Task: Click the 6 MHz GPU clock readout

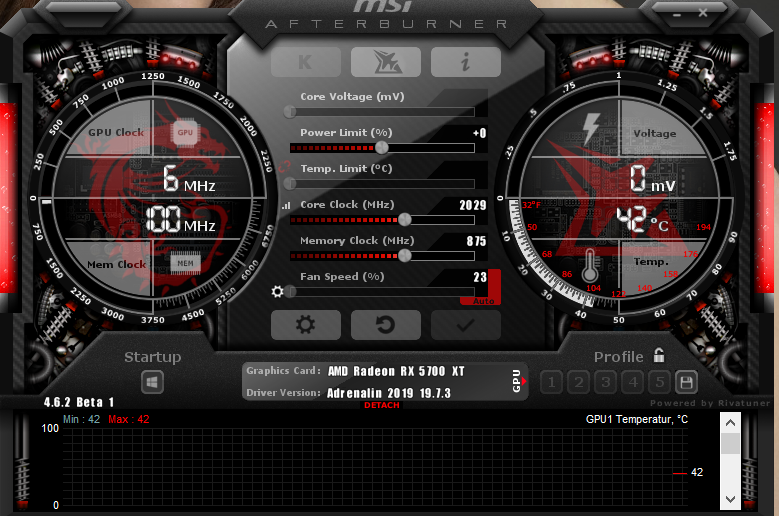Action: click(189, 179)
